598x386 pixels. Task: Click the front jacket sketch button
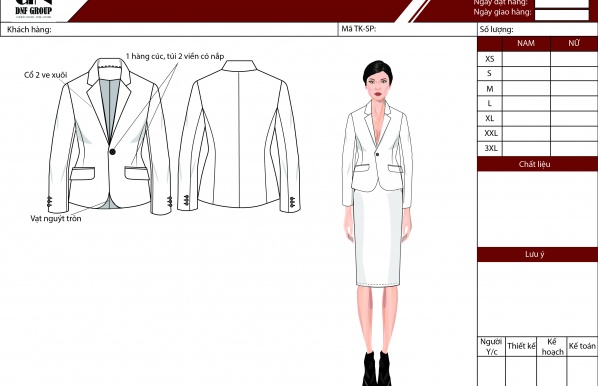(113, 152)
